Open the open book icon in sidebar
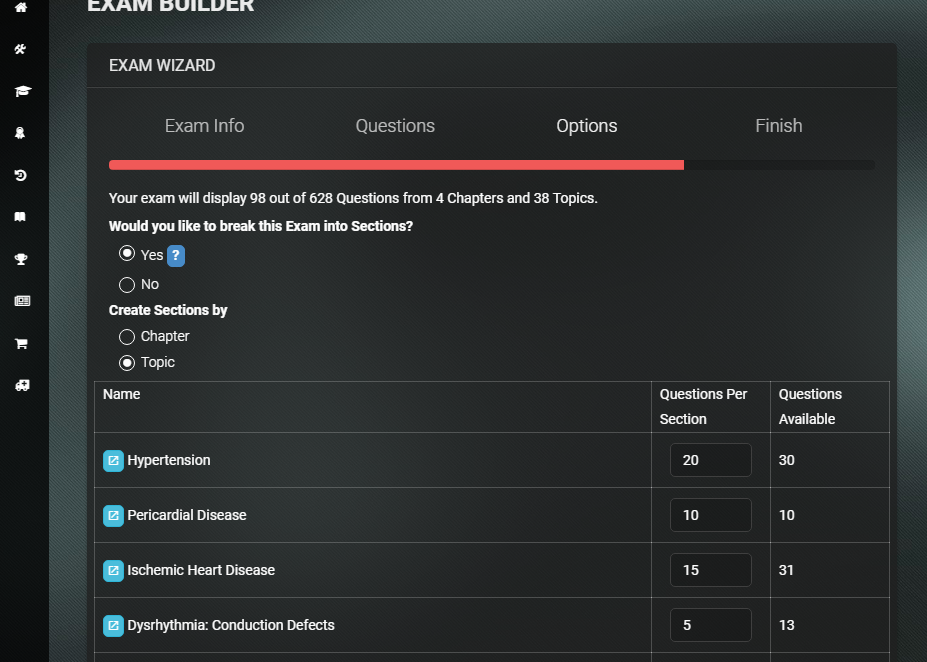Screen dimensions: 927x662 tap(20, 217)
